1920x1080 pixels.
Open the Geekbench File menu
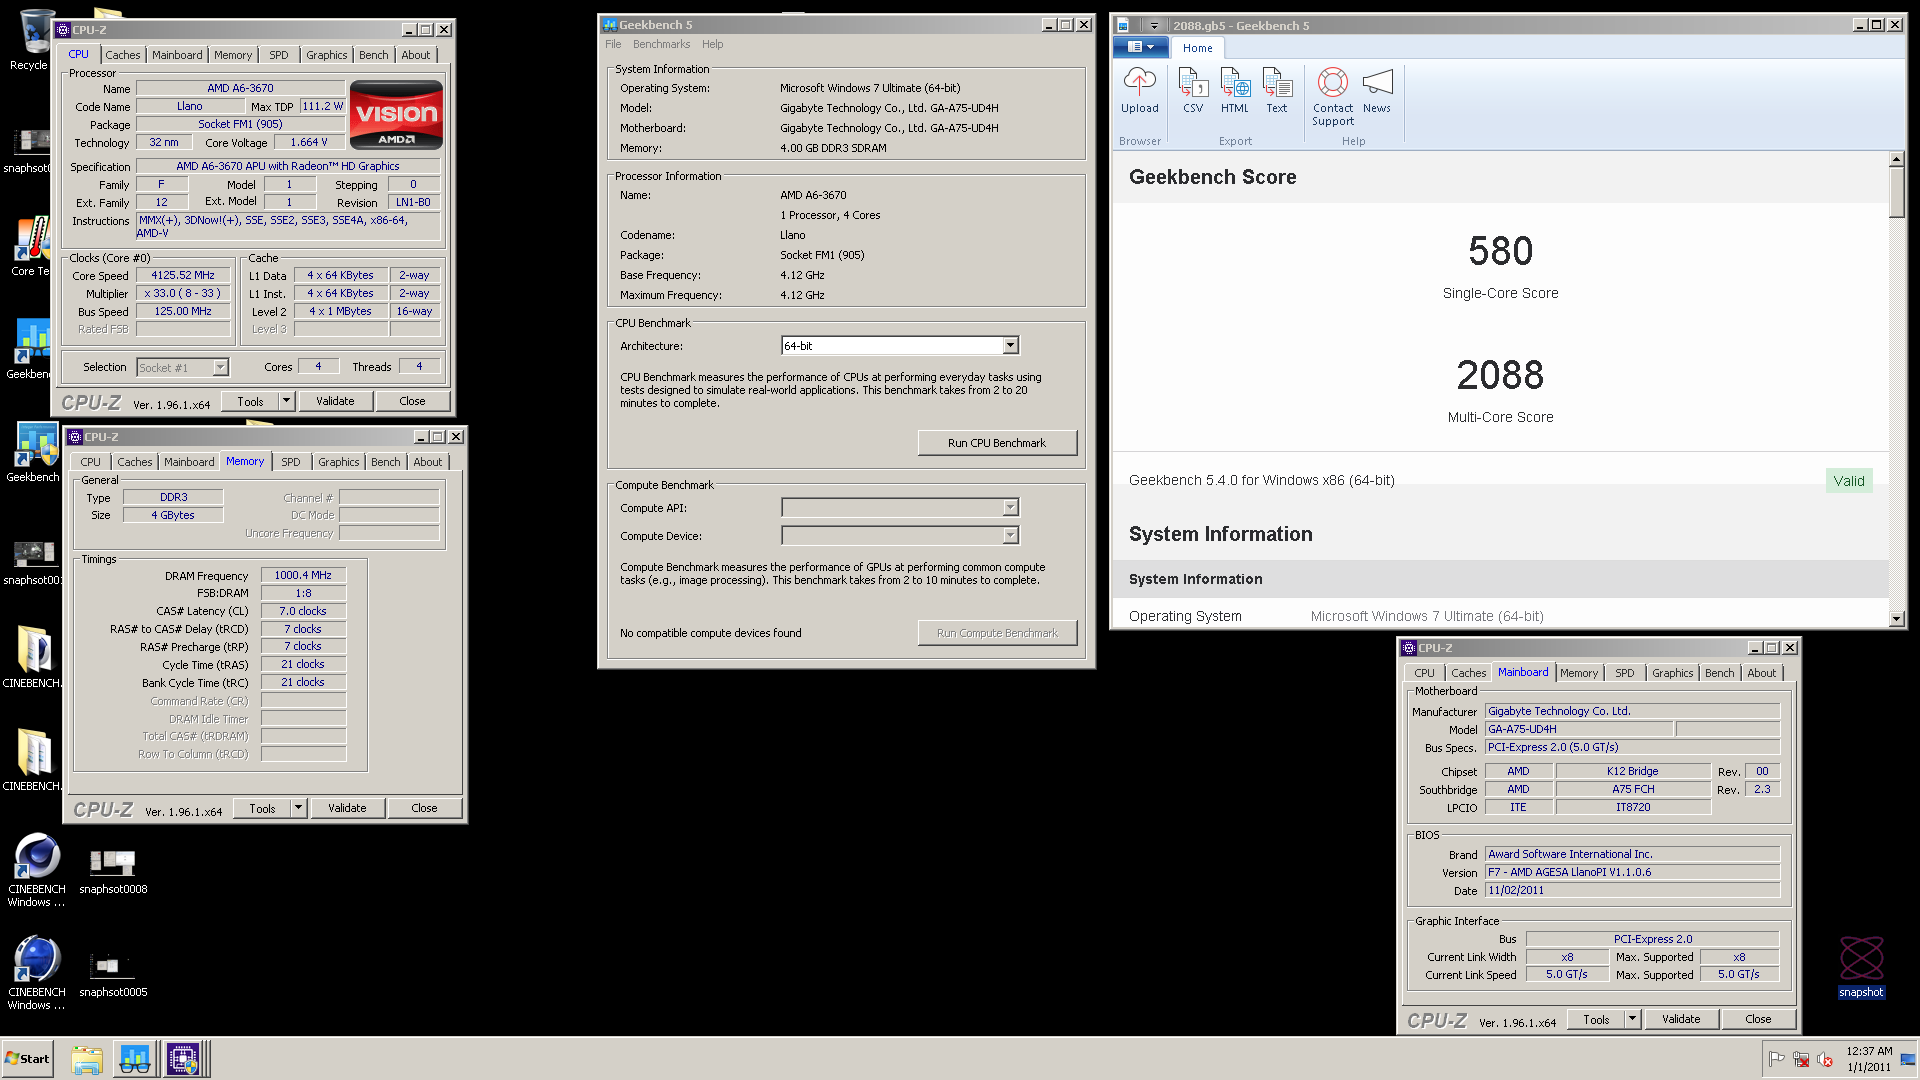(613, 44)
